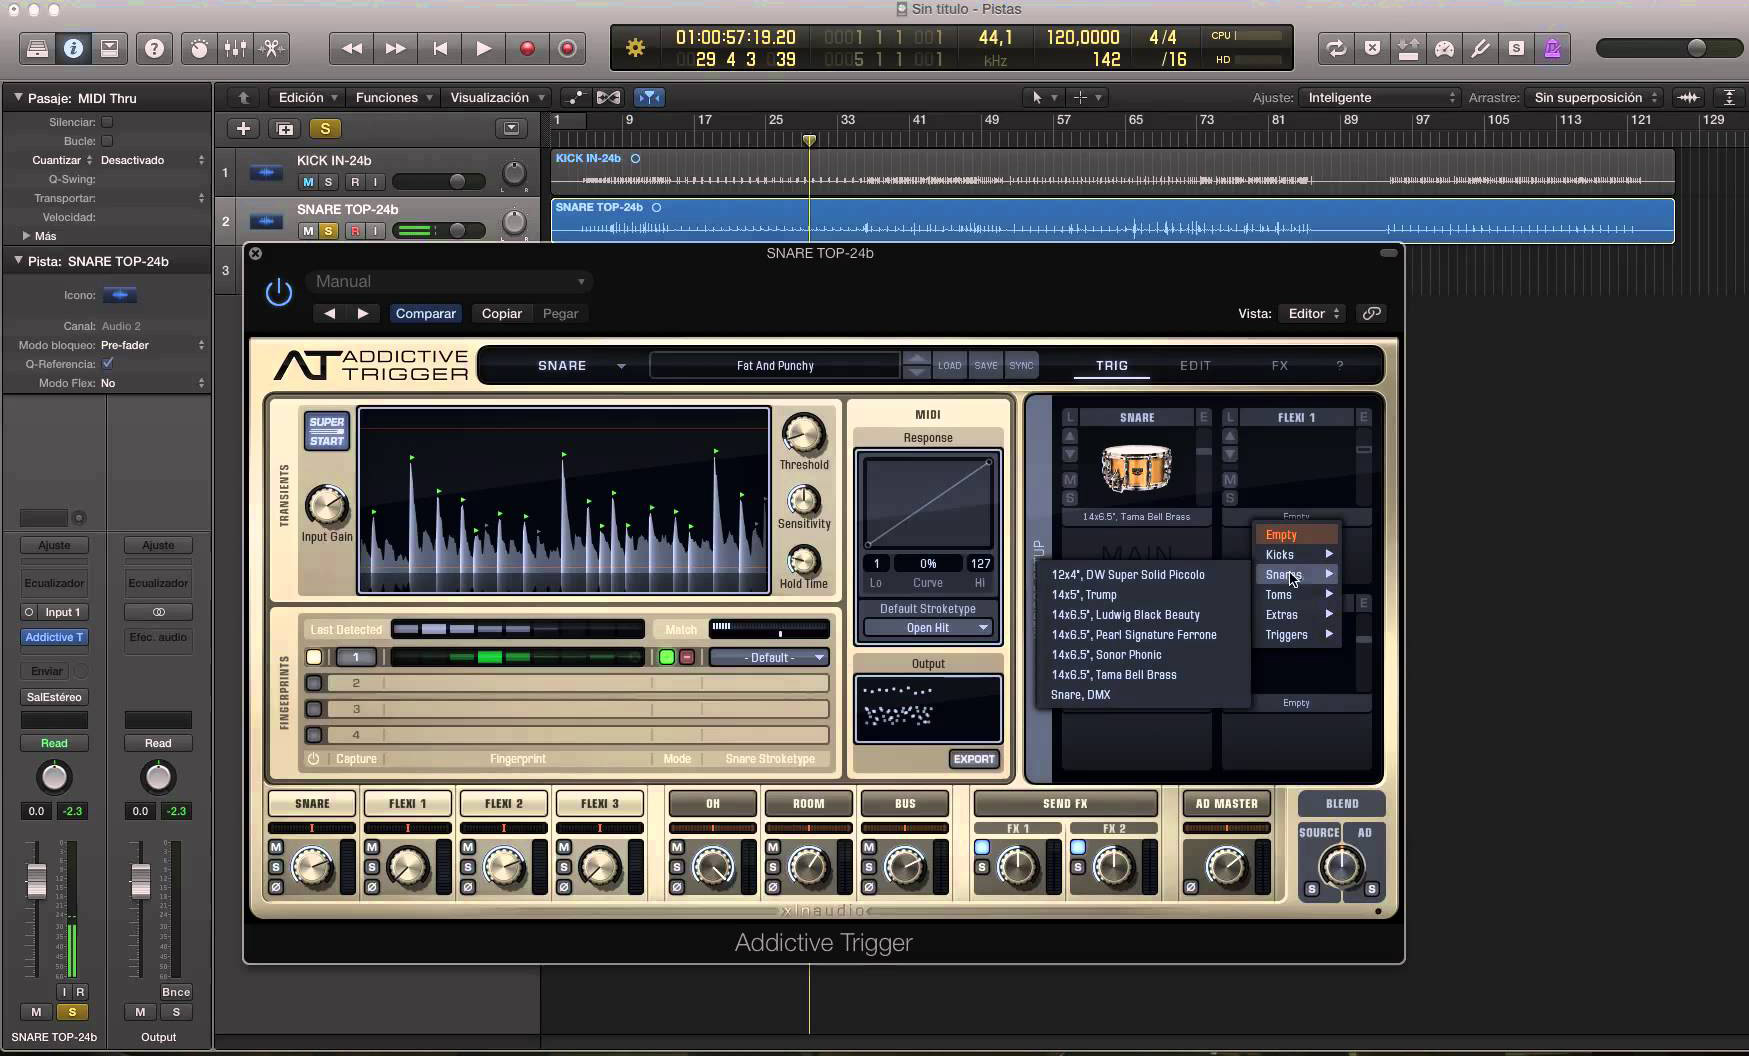Record-enable the SNARE TOP-24b track

point(356,230)
